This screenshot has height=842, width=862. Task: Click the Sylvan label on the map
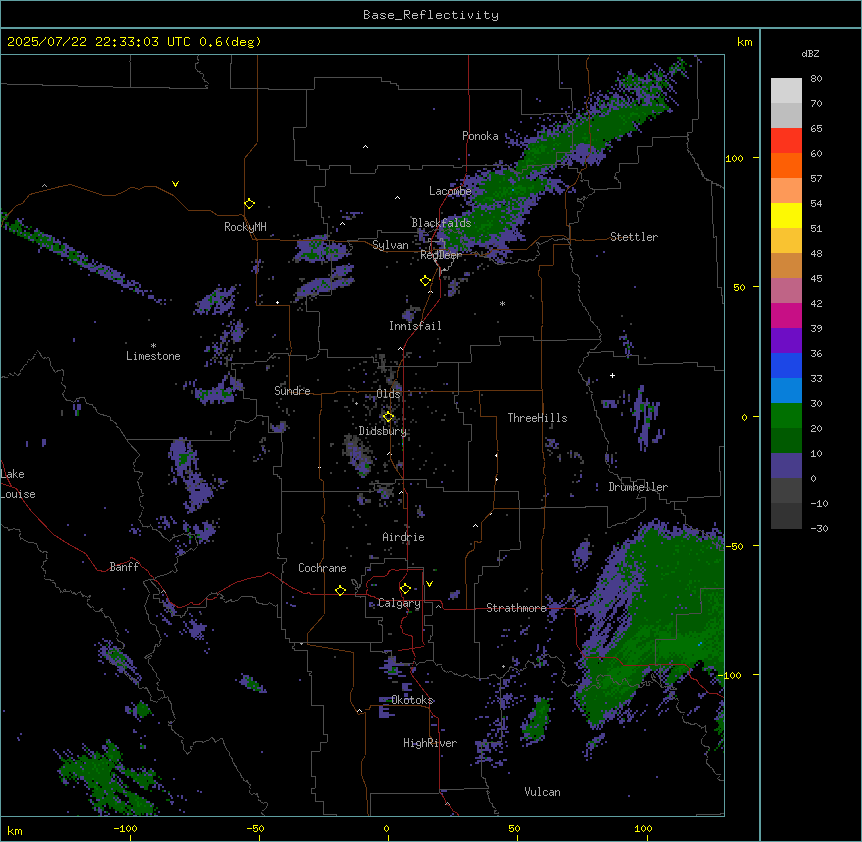click(x=390, y=245)
